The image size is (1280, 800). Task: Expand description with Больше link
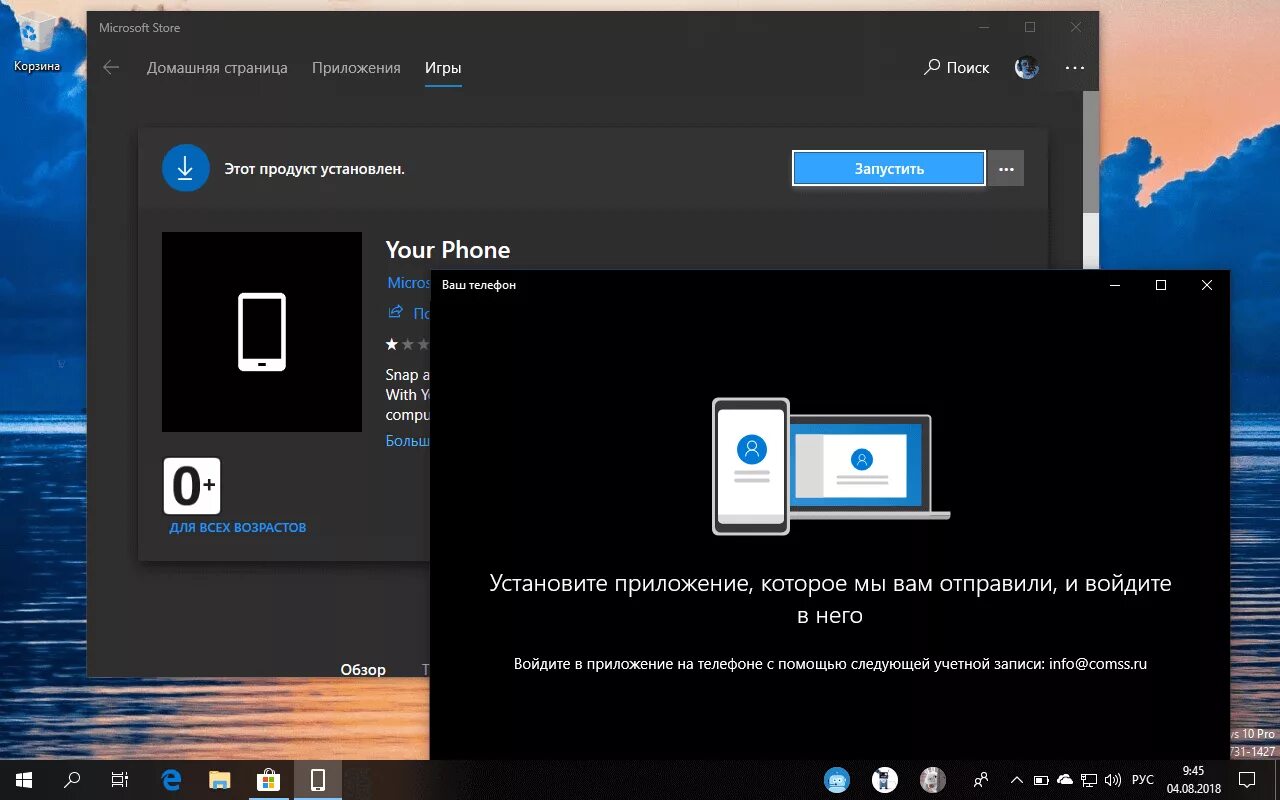tap(408, 440)
